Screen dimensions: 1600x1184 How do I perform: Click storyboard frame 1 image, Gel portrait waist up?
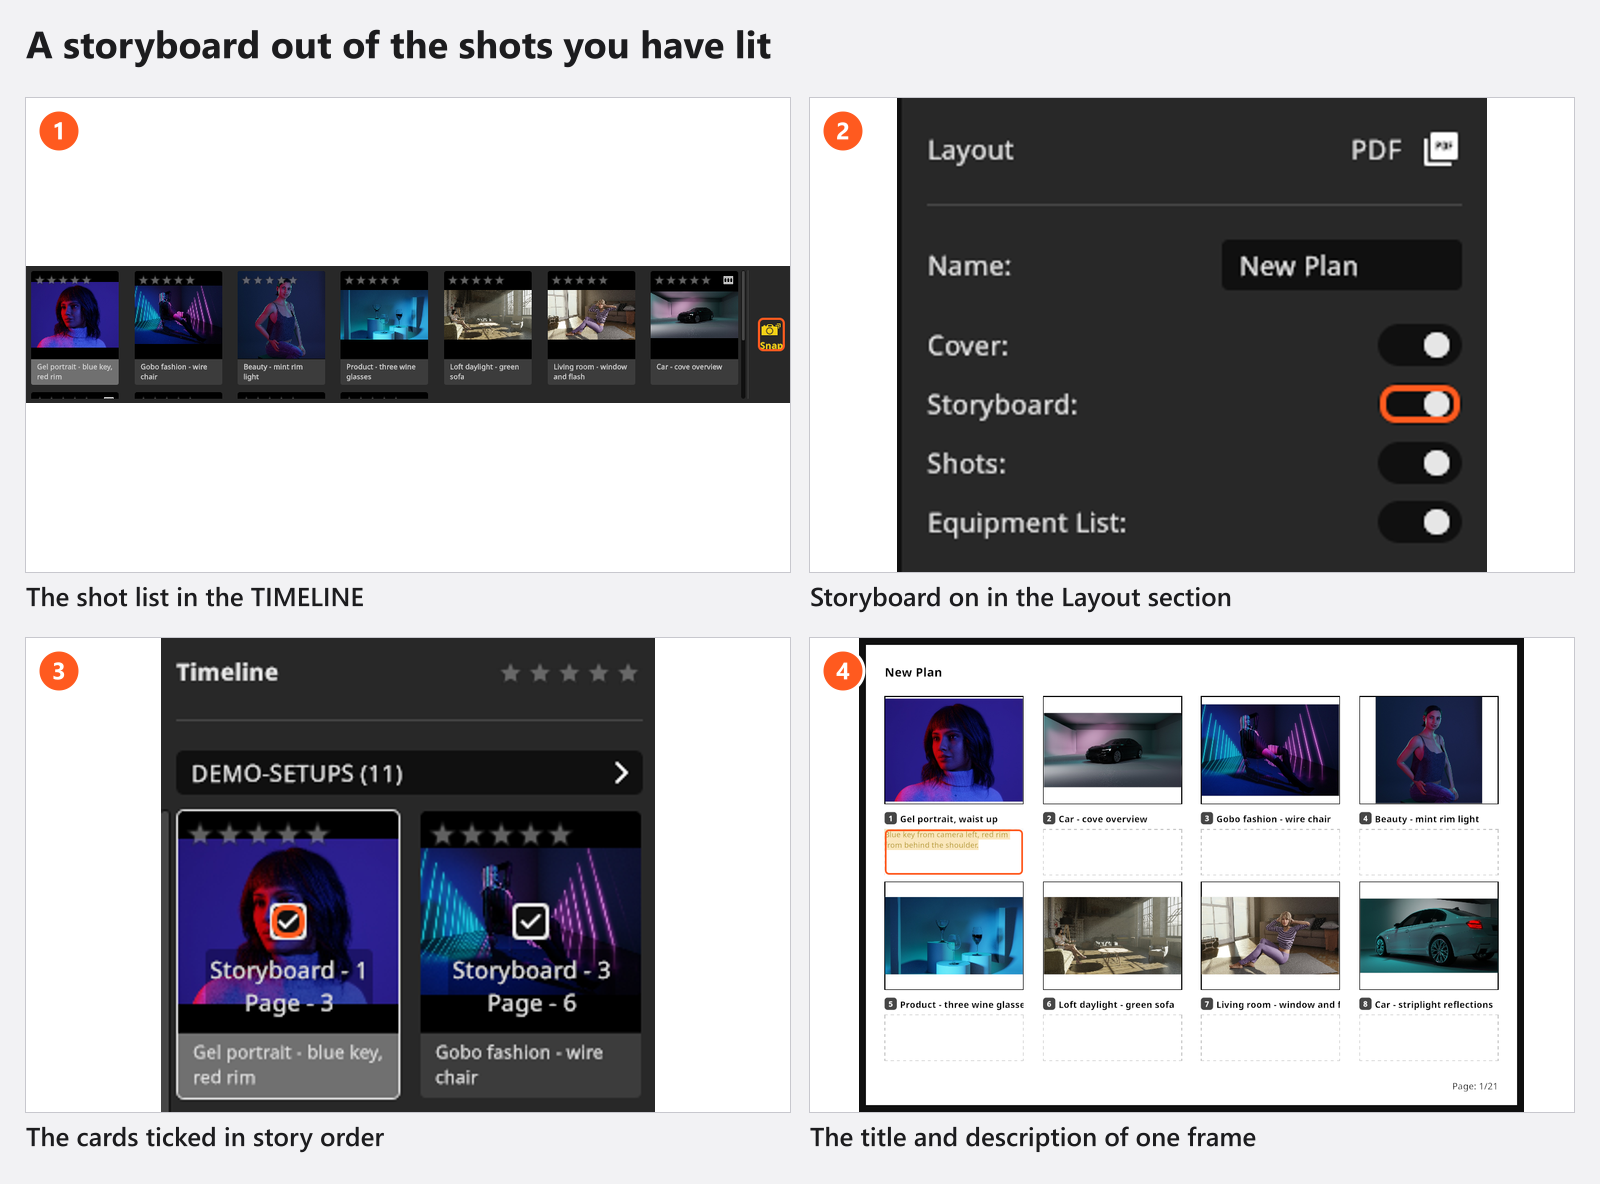point(954,750)
